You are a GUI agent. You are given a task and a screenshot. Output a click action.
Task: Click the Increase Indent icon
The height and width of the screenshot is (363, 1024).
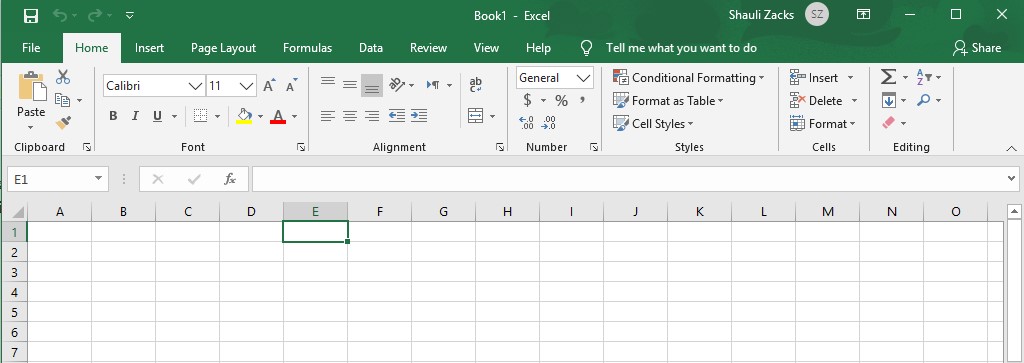(419, 116)
